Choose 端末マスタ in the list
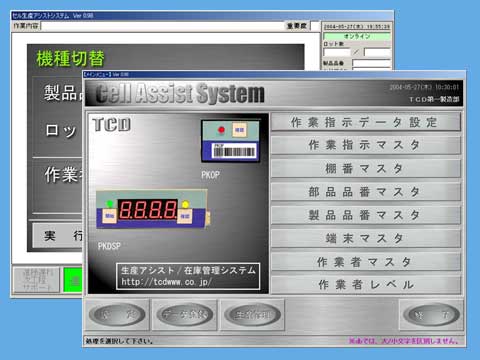The height and width of the screenshot is (360, 480). [366, 238]
